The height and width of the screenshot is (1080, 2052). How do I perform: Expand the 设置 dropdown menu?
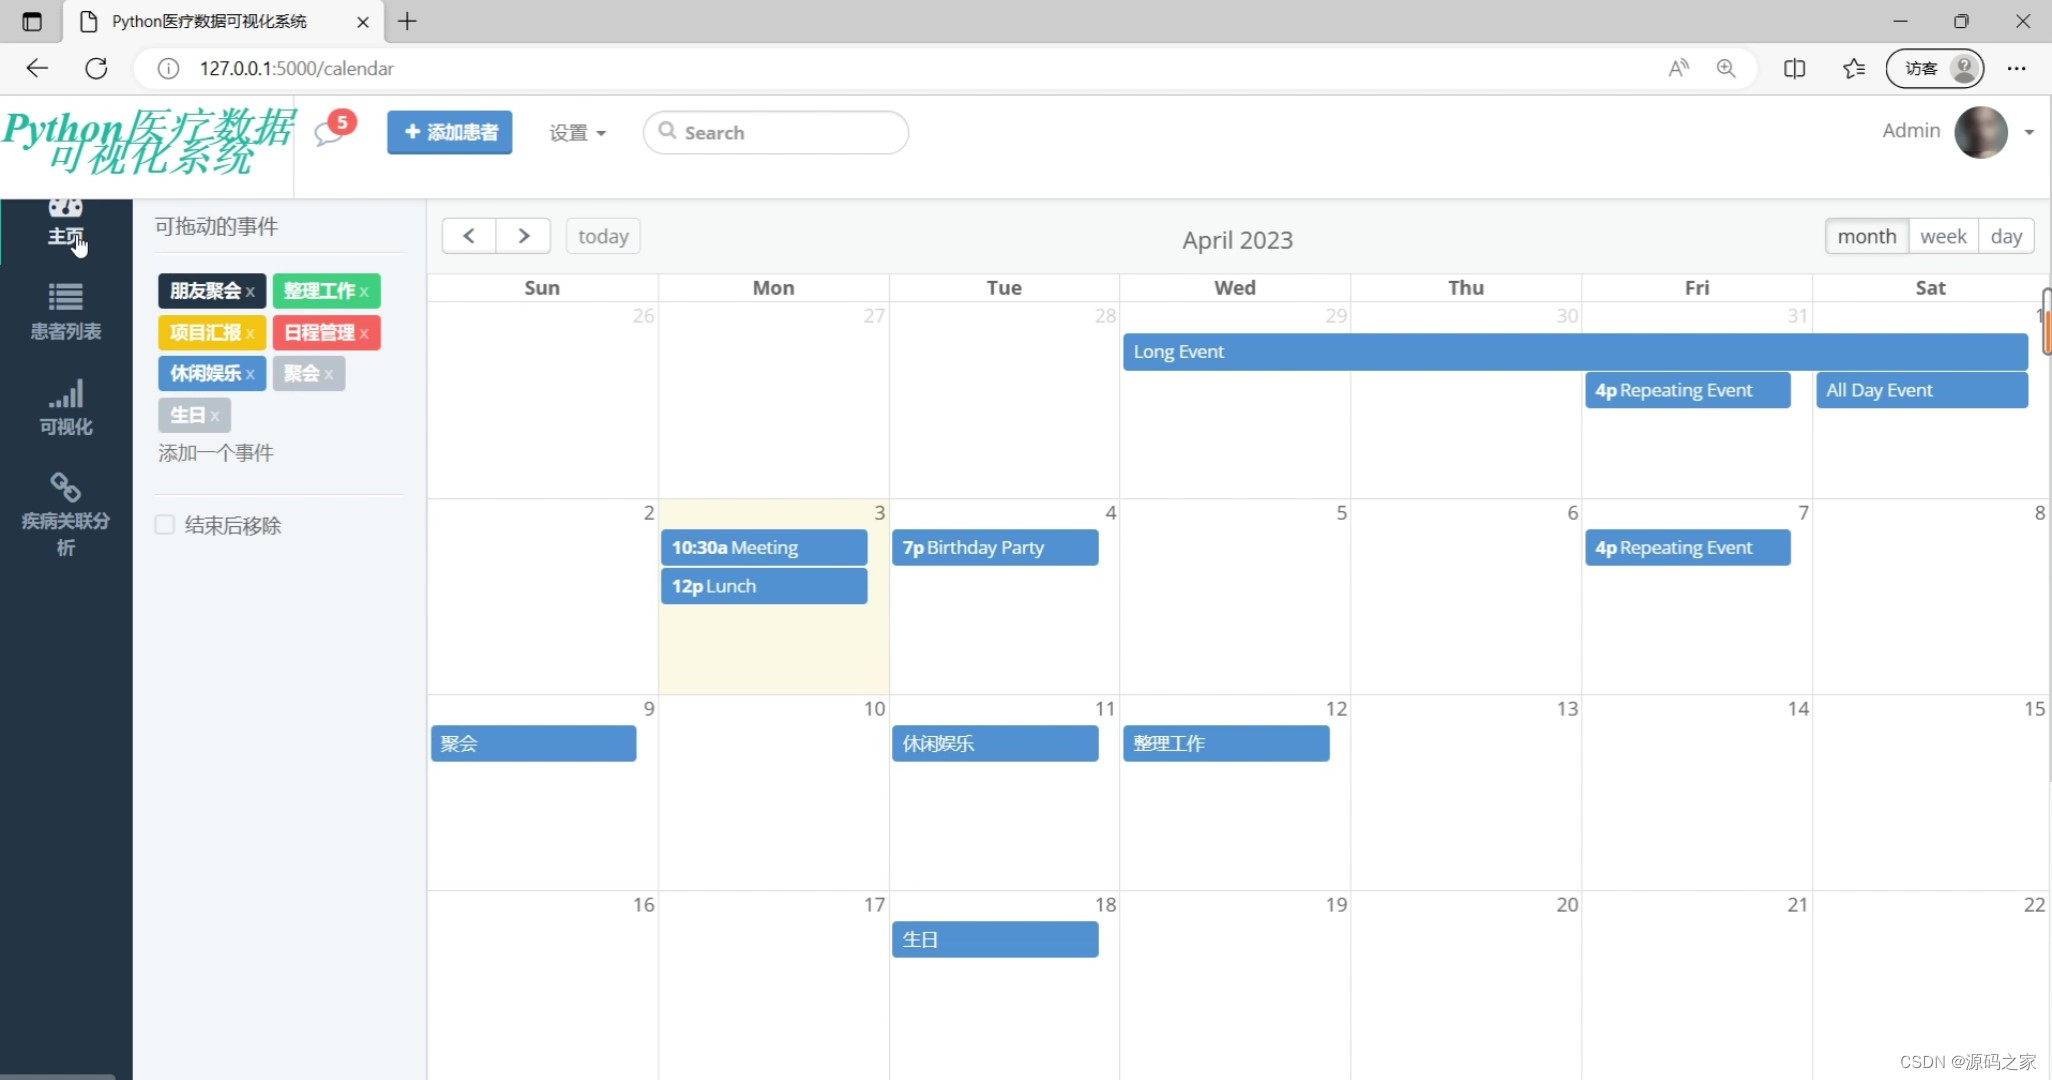click(577, 133)
